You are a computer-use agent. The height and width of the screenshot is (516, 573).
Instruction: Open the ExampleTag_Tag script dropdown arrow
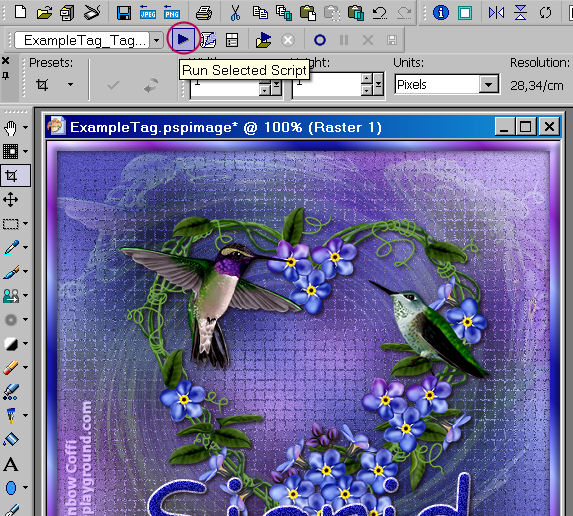(156, 40)
